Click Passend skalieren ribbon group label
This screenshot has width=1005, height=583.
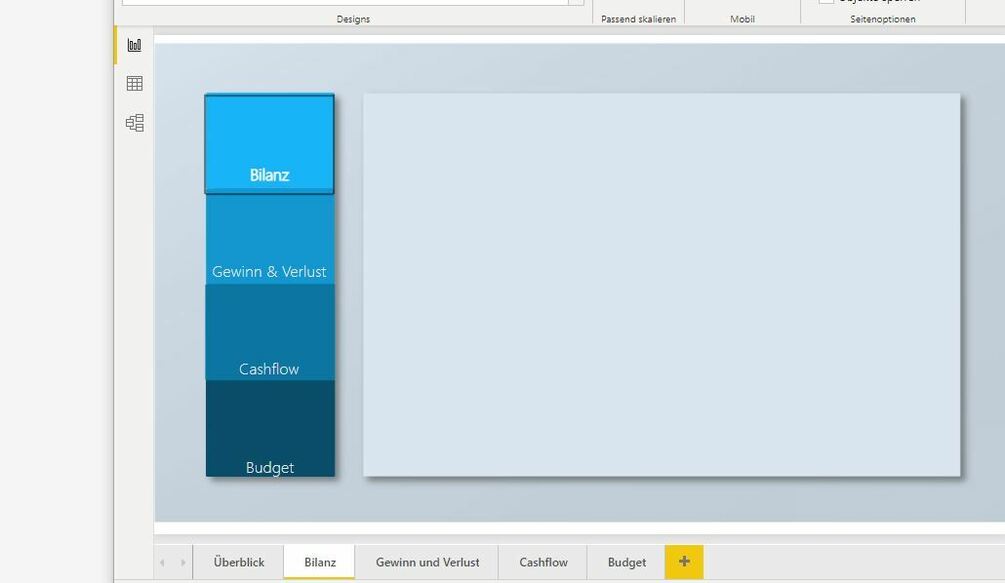638,19
